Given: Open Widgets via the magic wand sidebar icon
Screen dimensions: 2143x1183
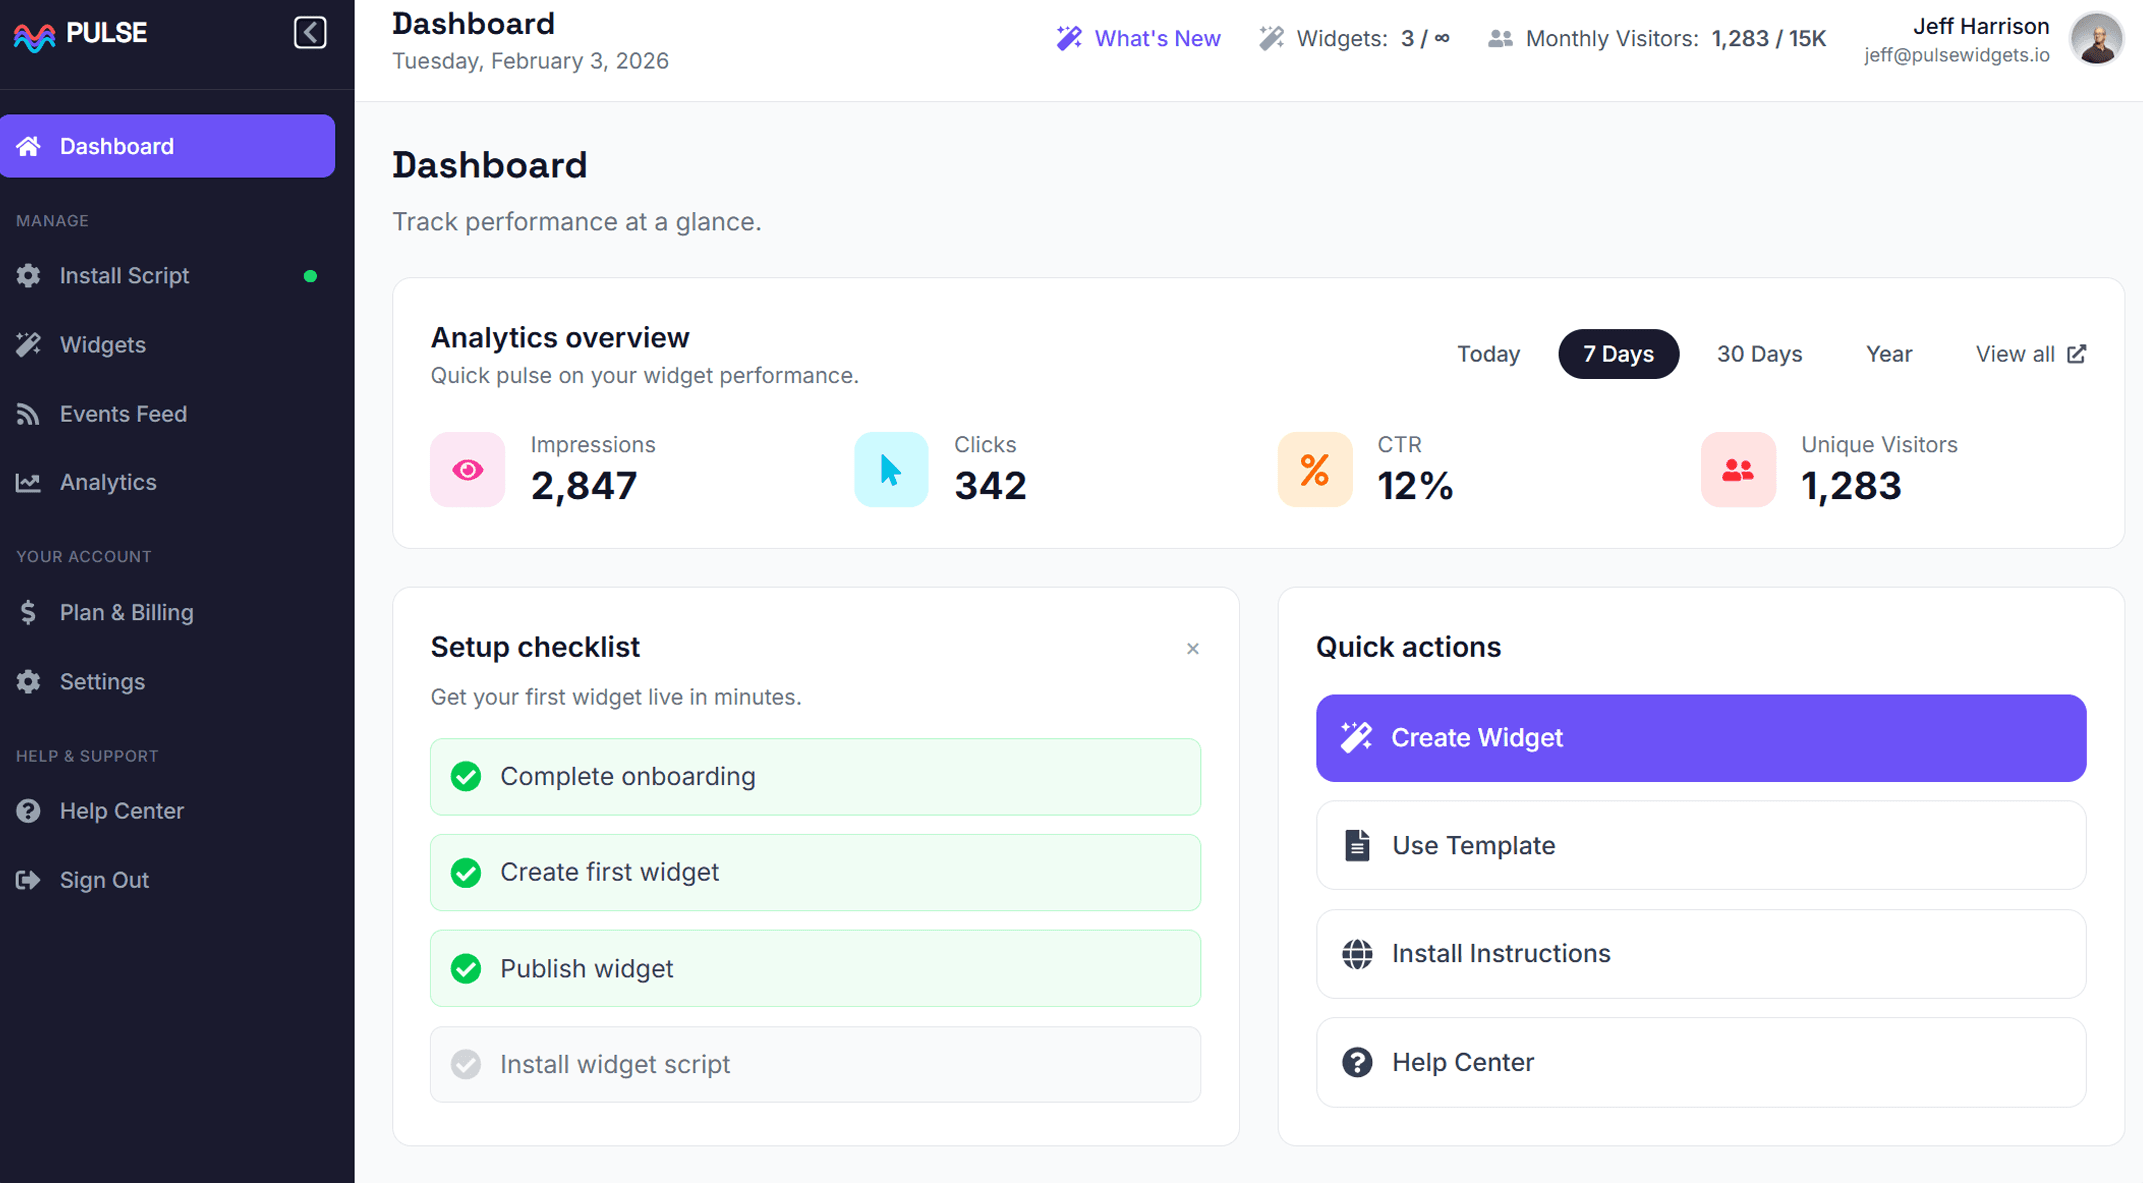Looking at the screenshot, I should click(28, 344).
